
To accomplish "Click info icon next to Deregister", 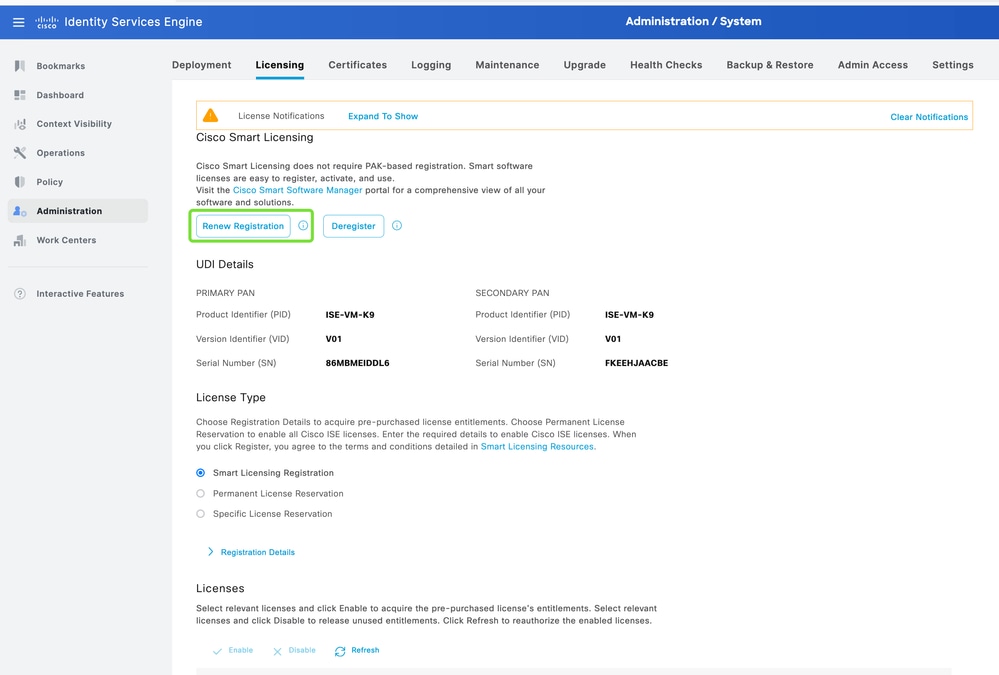I will pyautogui.click(x=397, y=226).
